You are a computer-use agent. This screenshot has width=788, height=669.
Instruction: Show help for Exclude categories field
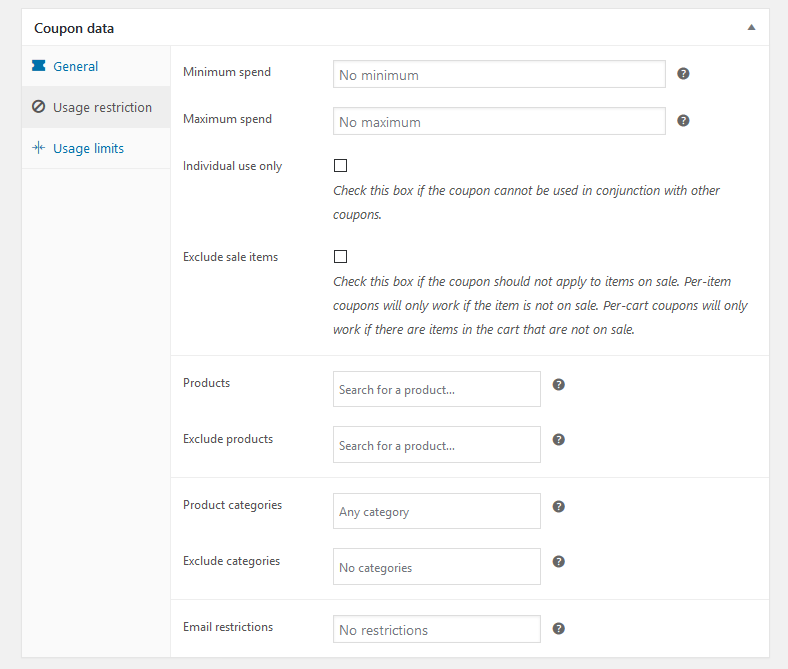(x=558, y=561)
